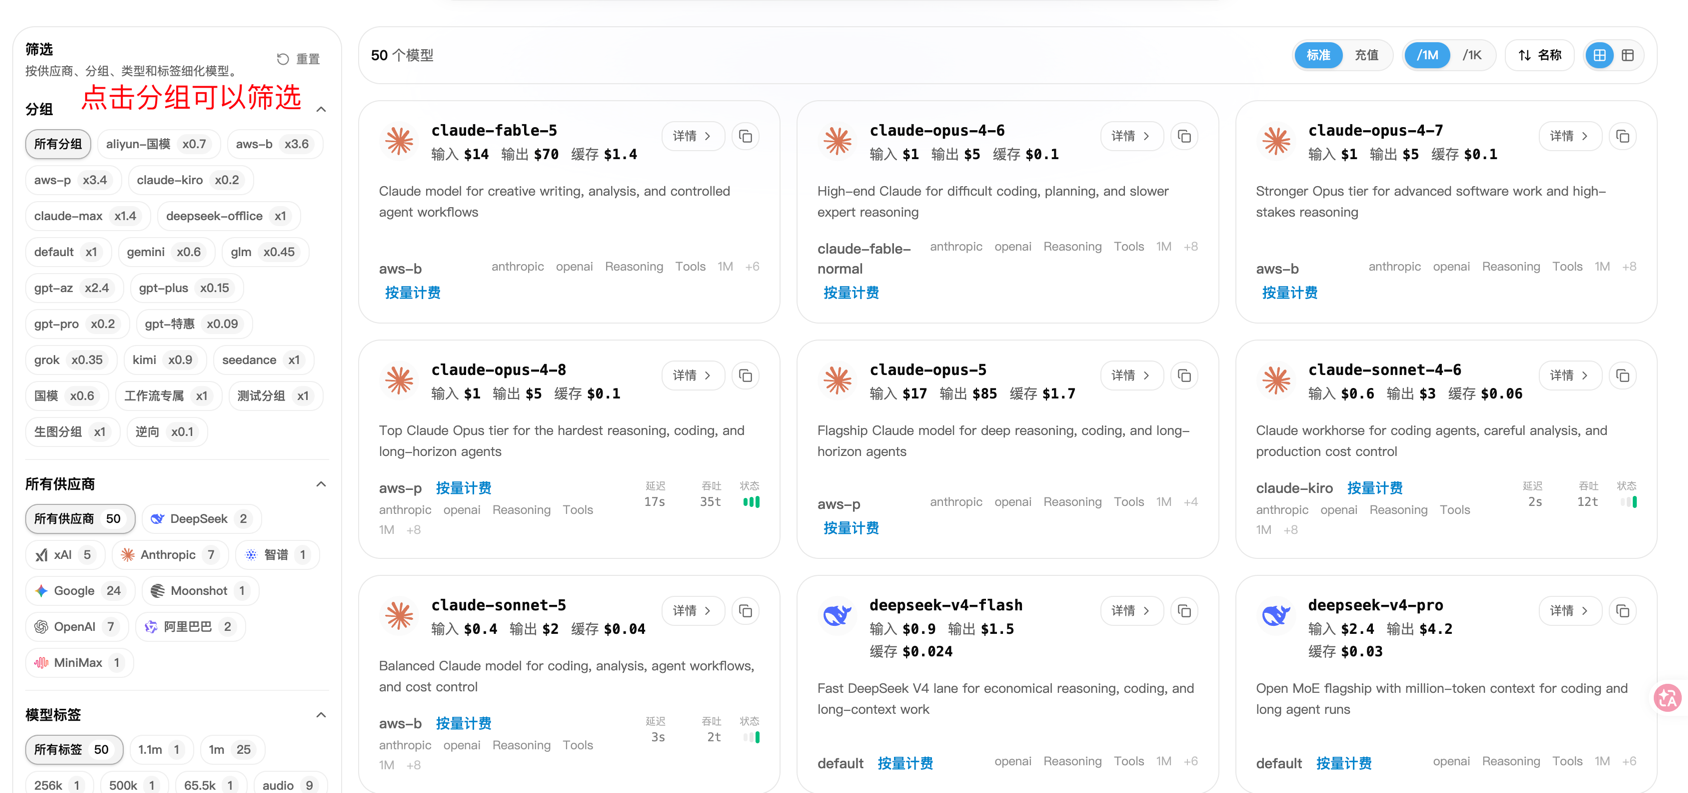Click the 重置 reset filters button
This screenshot has width=1688, height=793.
point(299,59)
